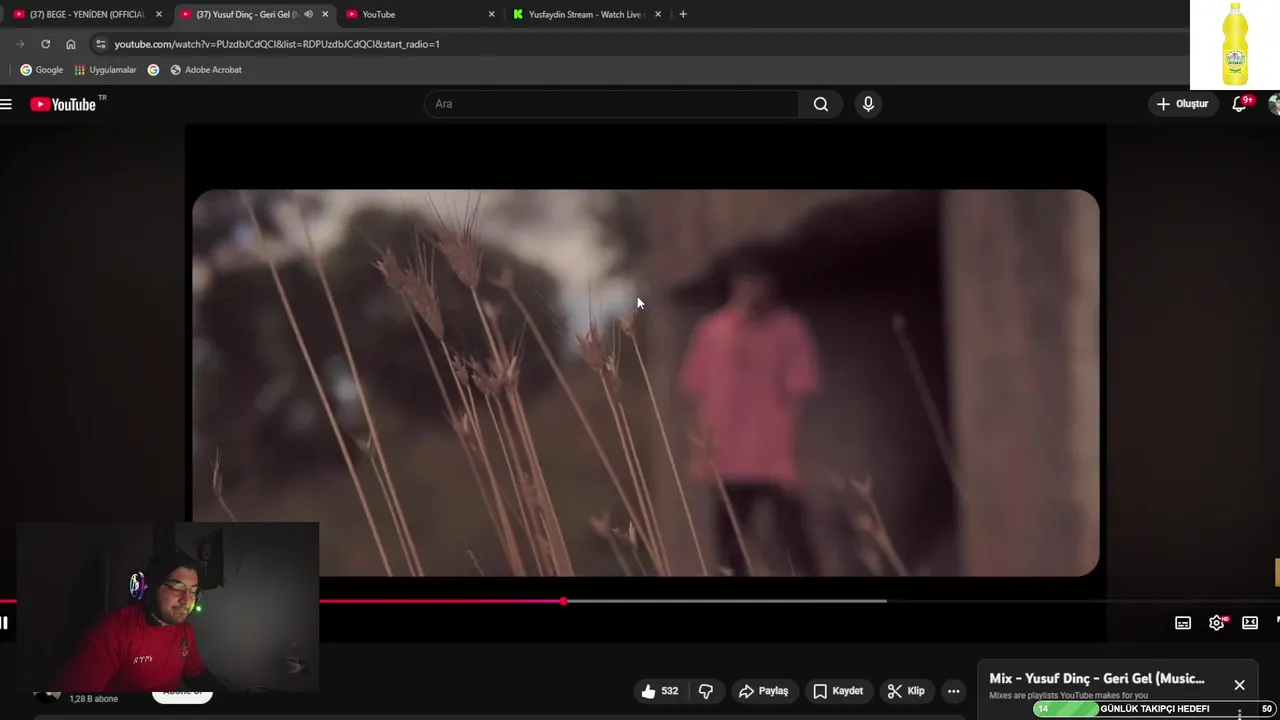Focus the Ara search field

612,104
